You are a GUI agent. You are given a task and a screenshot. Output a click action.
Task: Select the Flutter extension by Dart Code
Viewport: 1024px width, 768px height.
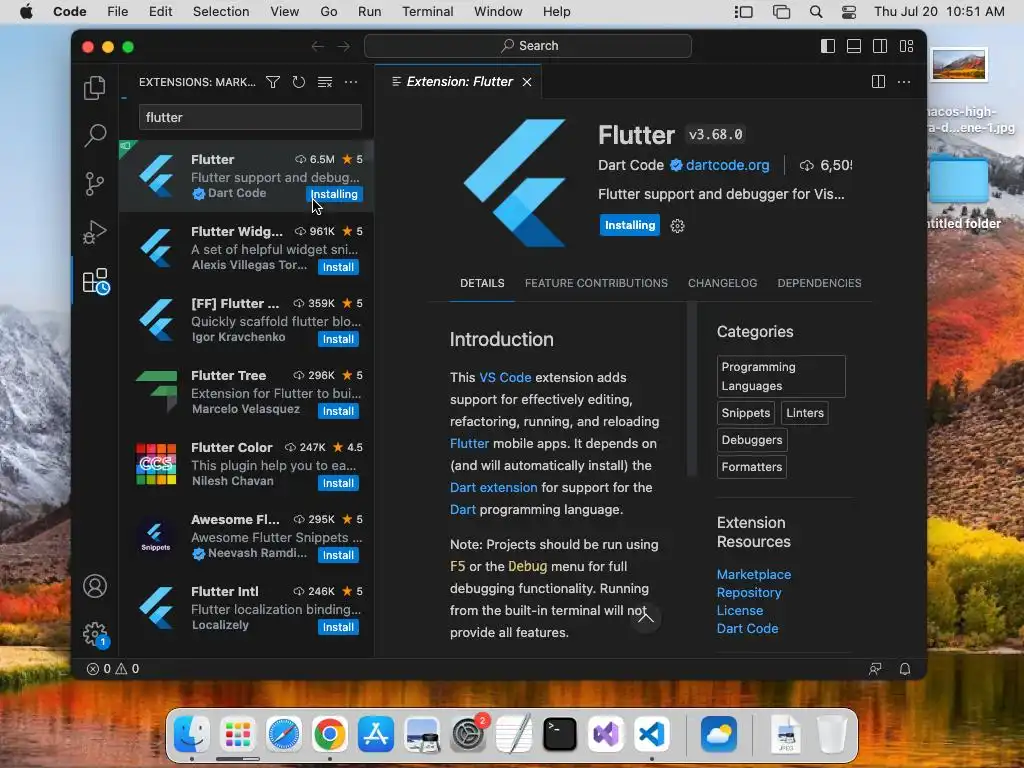(246, 176)
